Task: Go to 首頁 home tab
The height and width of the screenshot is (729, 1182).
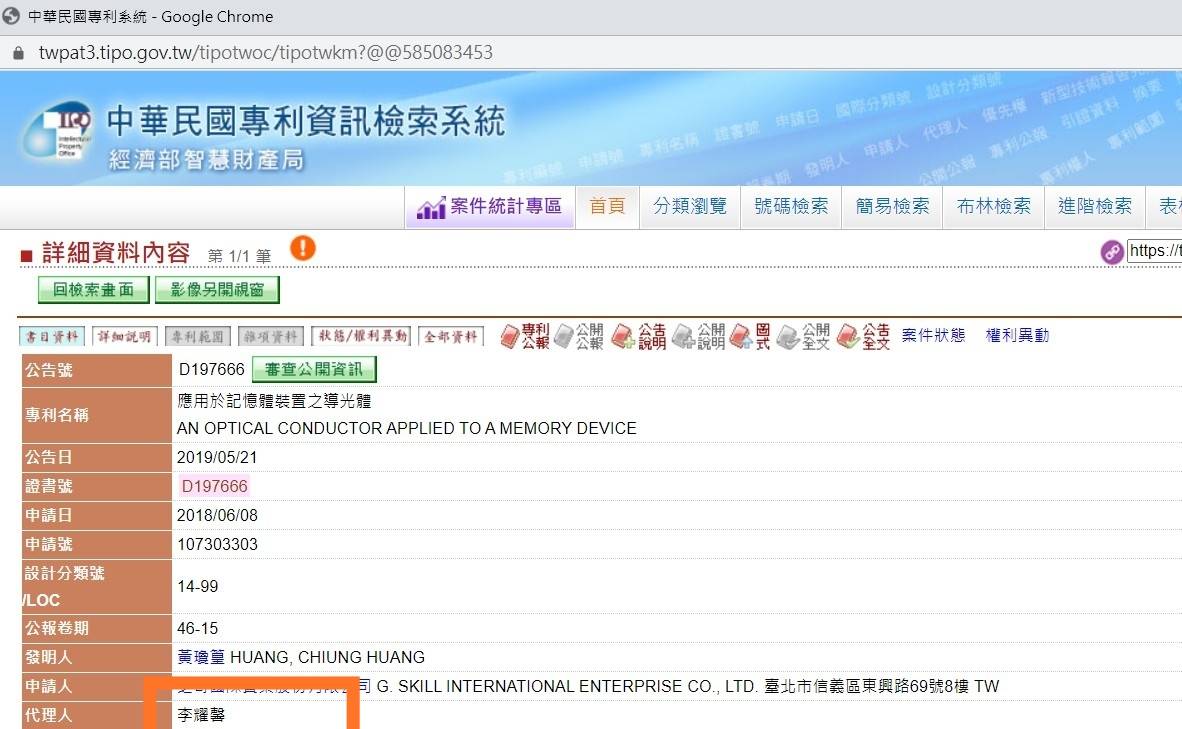Action: tap(608, 207)
